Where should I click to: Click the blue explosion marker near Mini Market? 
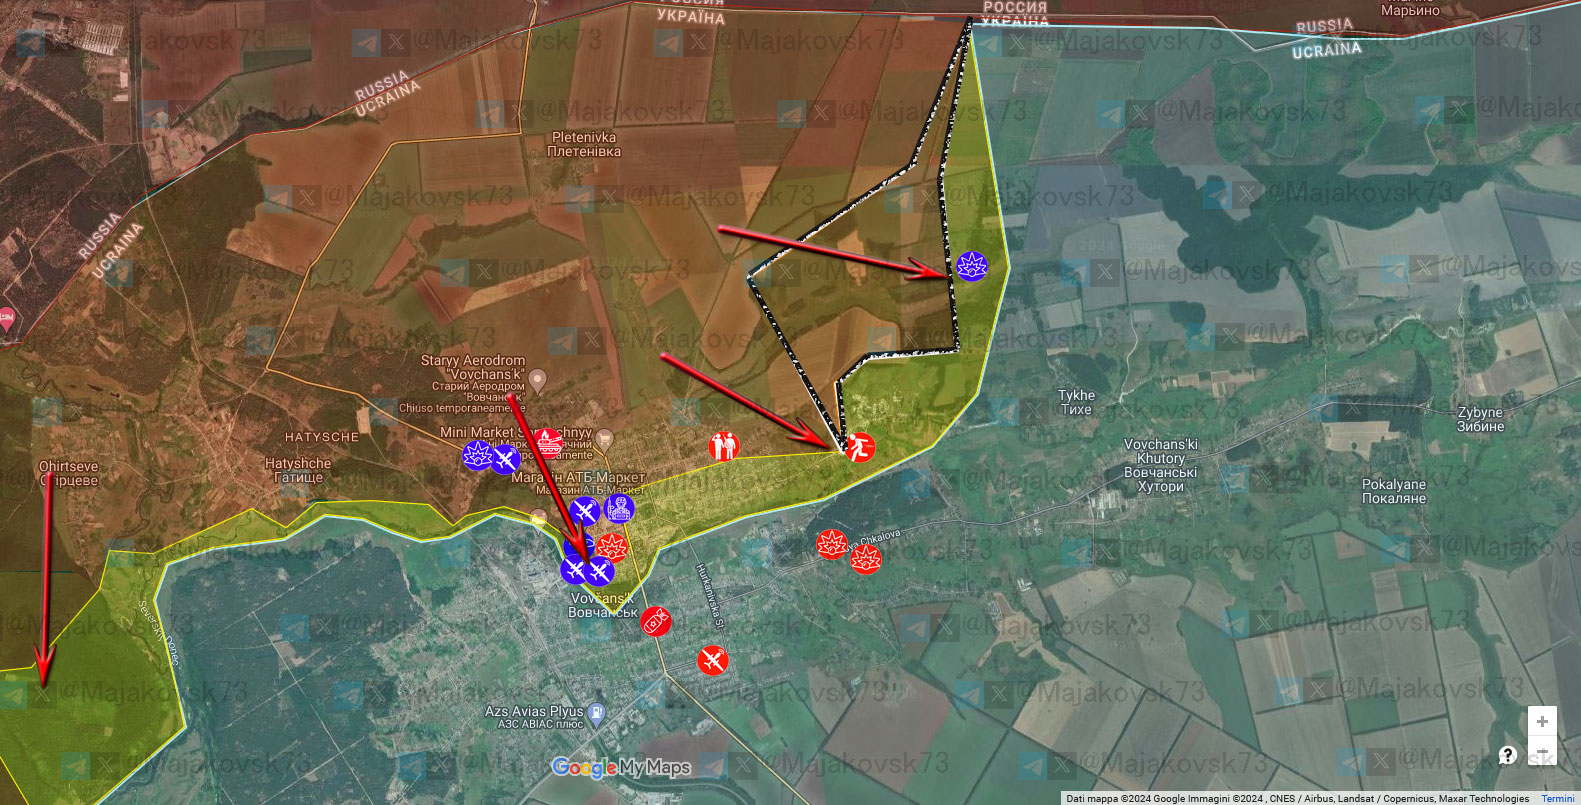478,456
